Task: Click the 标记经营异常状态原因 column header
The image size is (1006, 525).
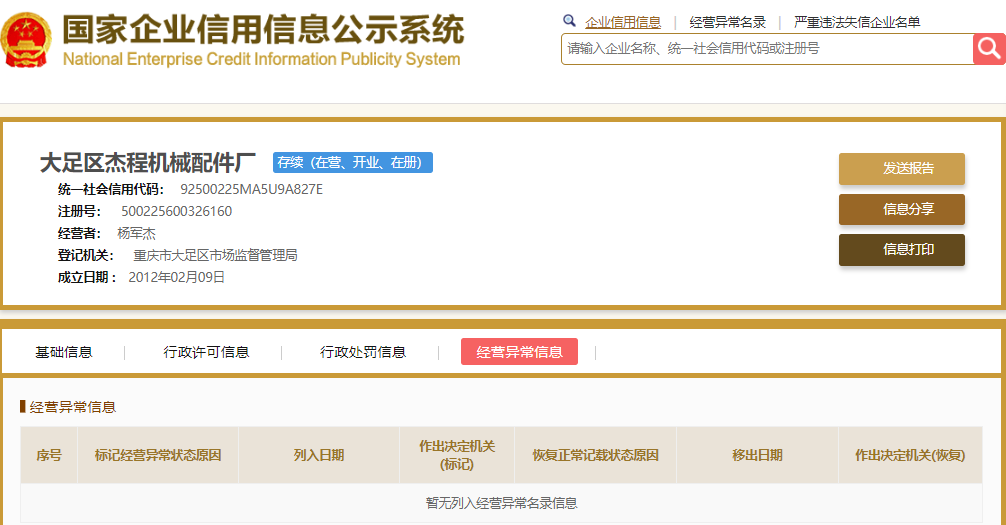Action: coord(158,455)
